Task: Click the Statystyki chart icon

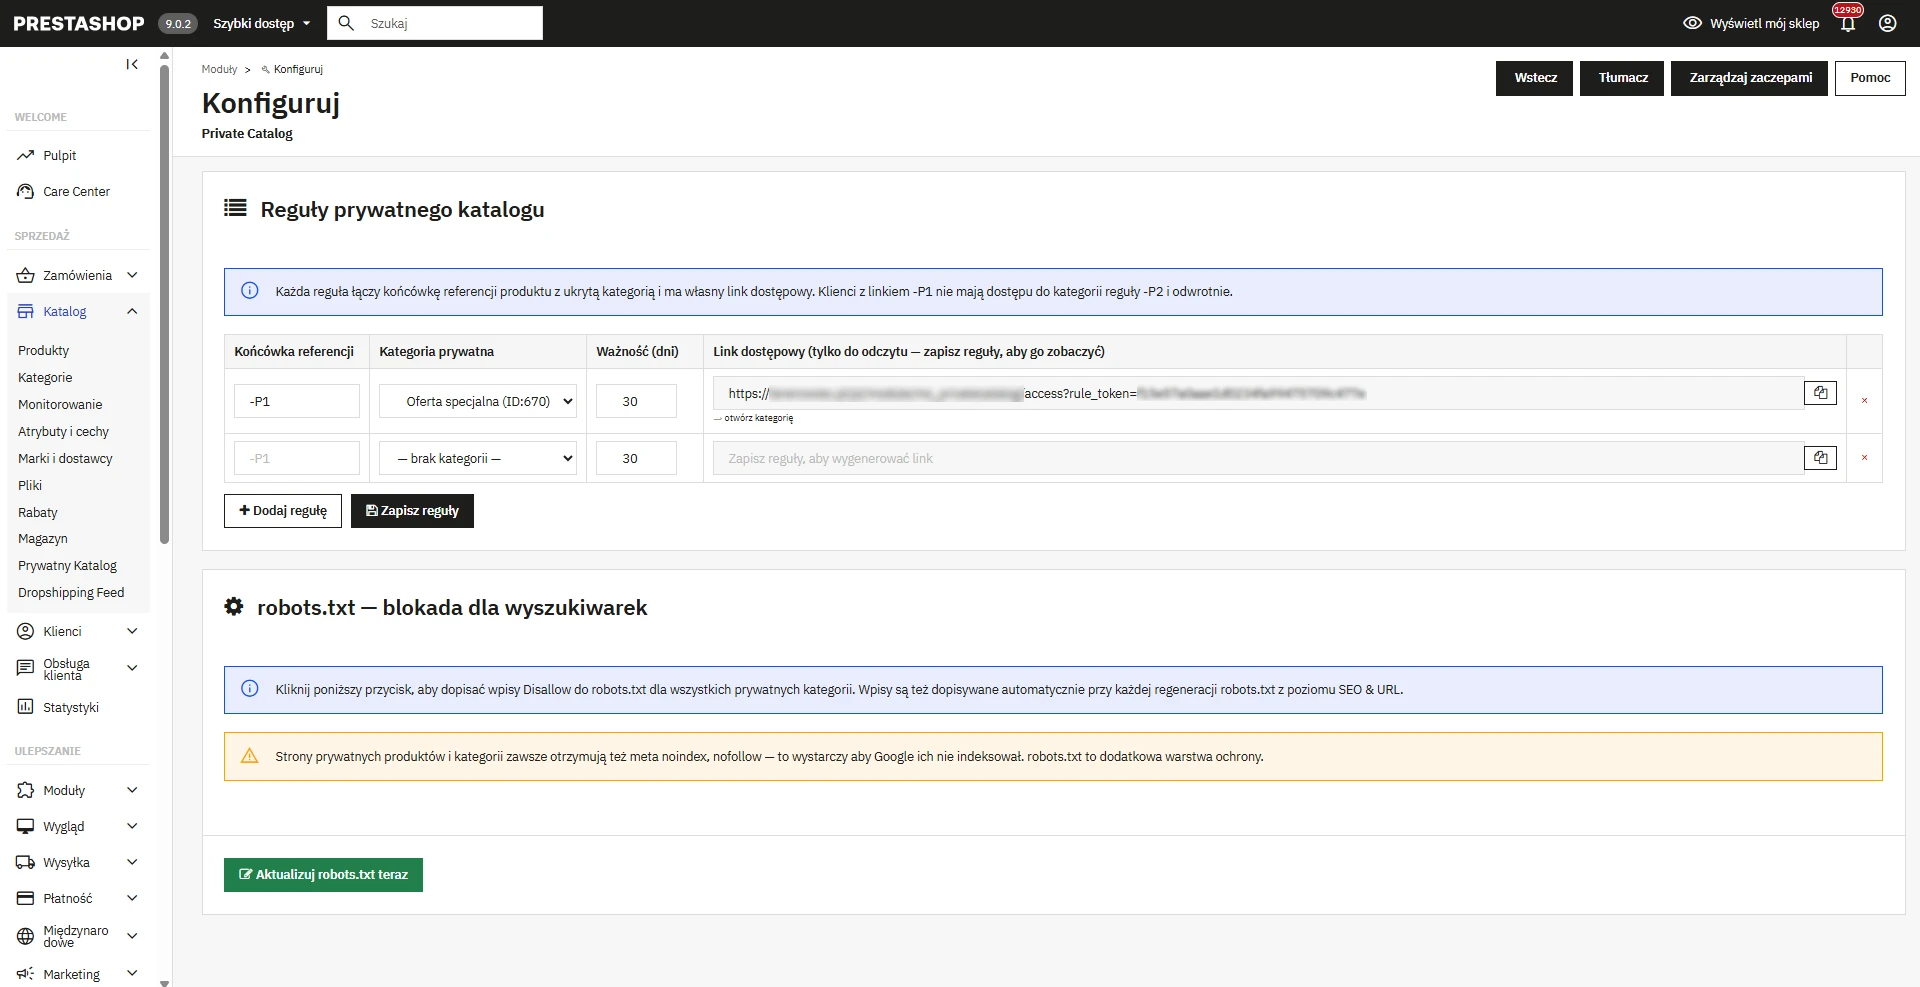Action: click(x=26, y=707)
